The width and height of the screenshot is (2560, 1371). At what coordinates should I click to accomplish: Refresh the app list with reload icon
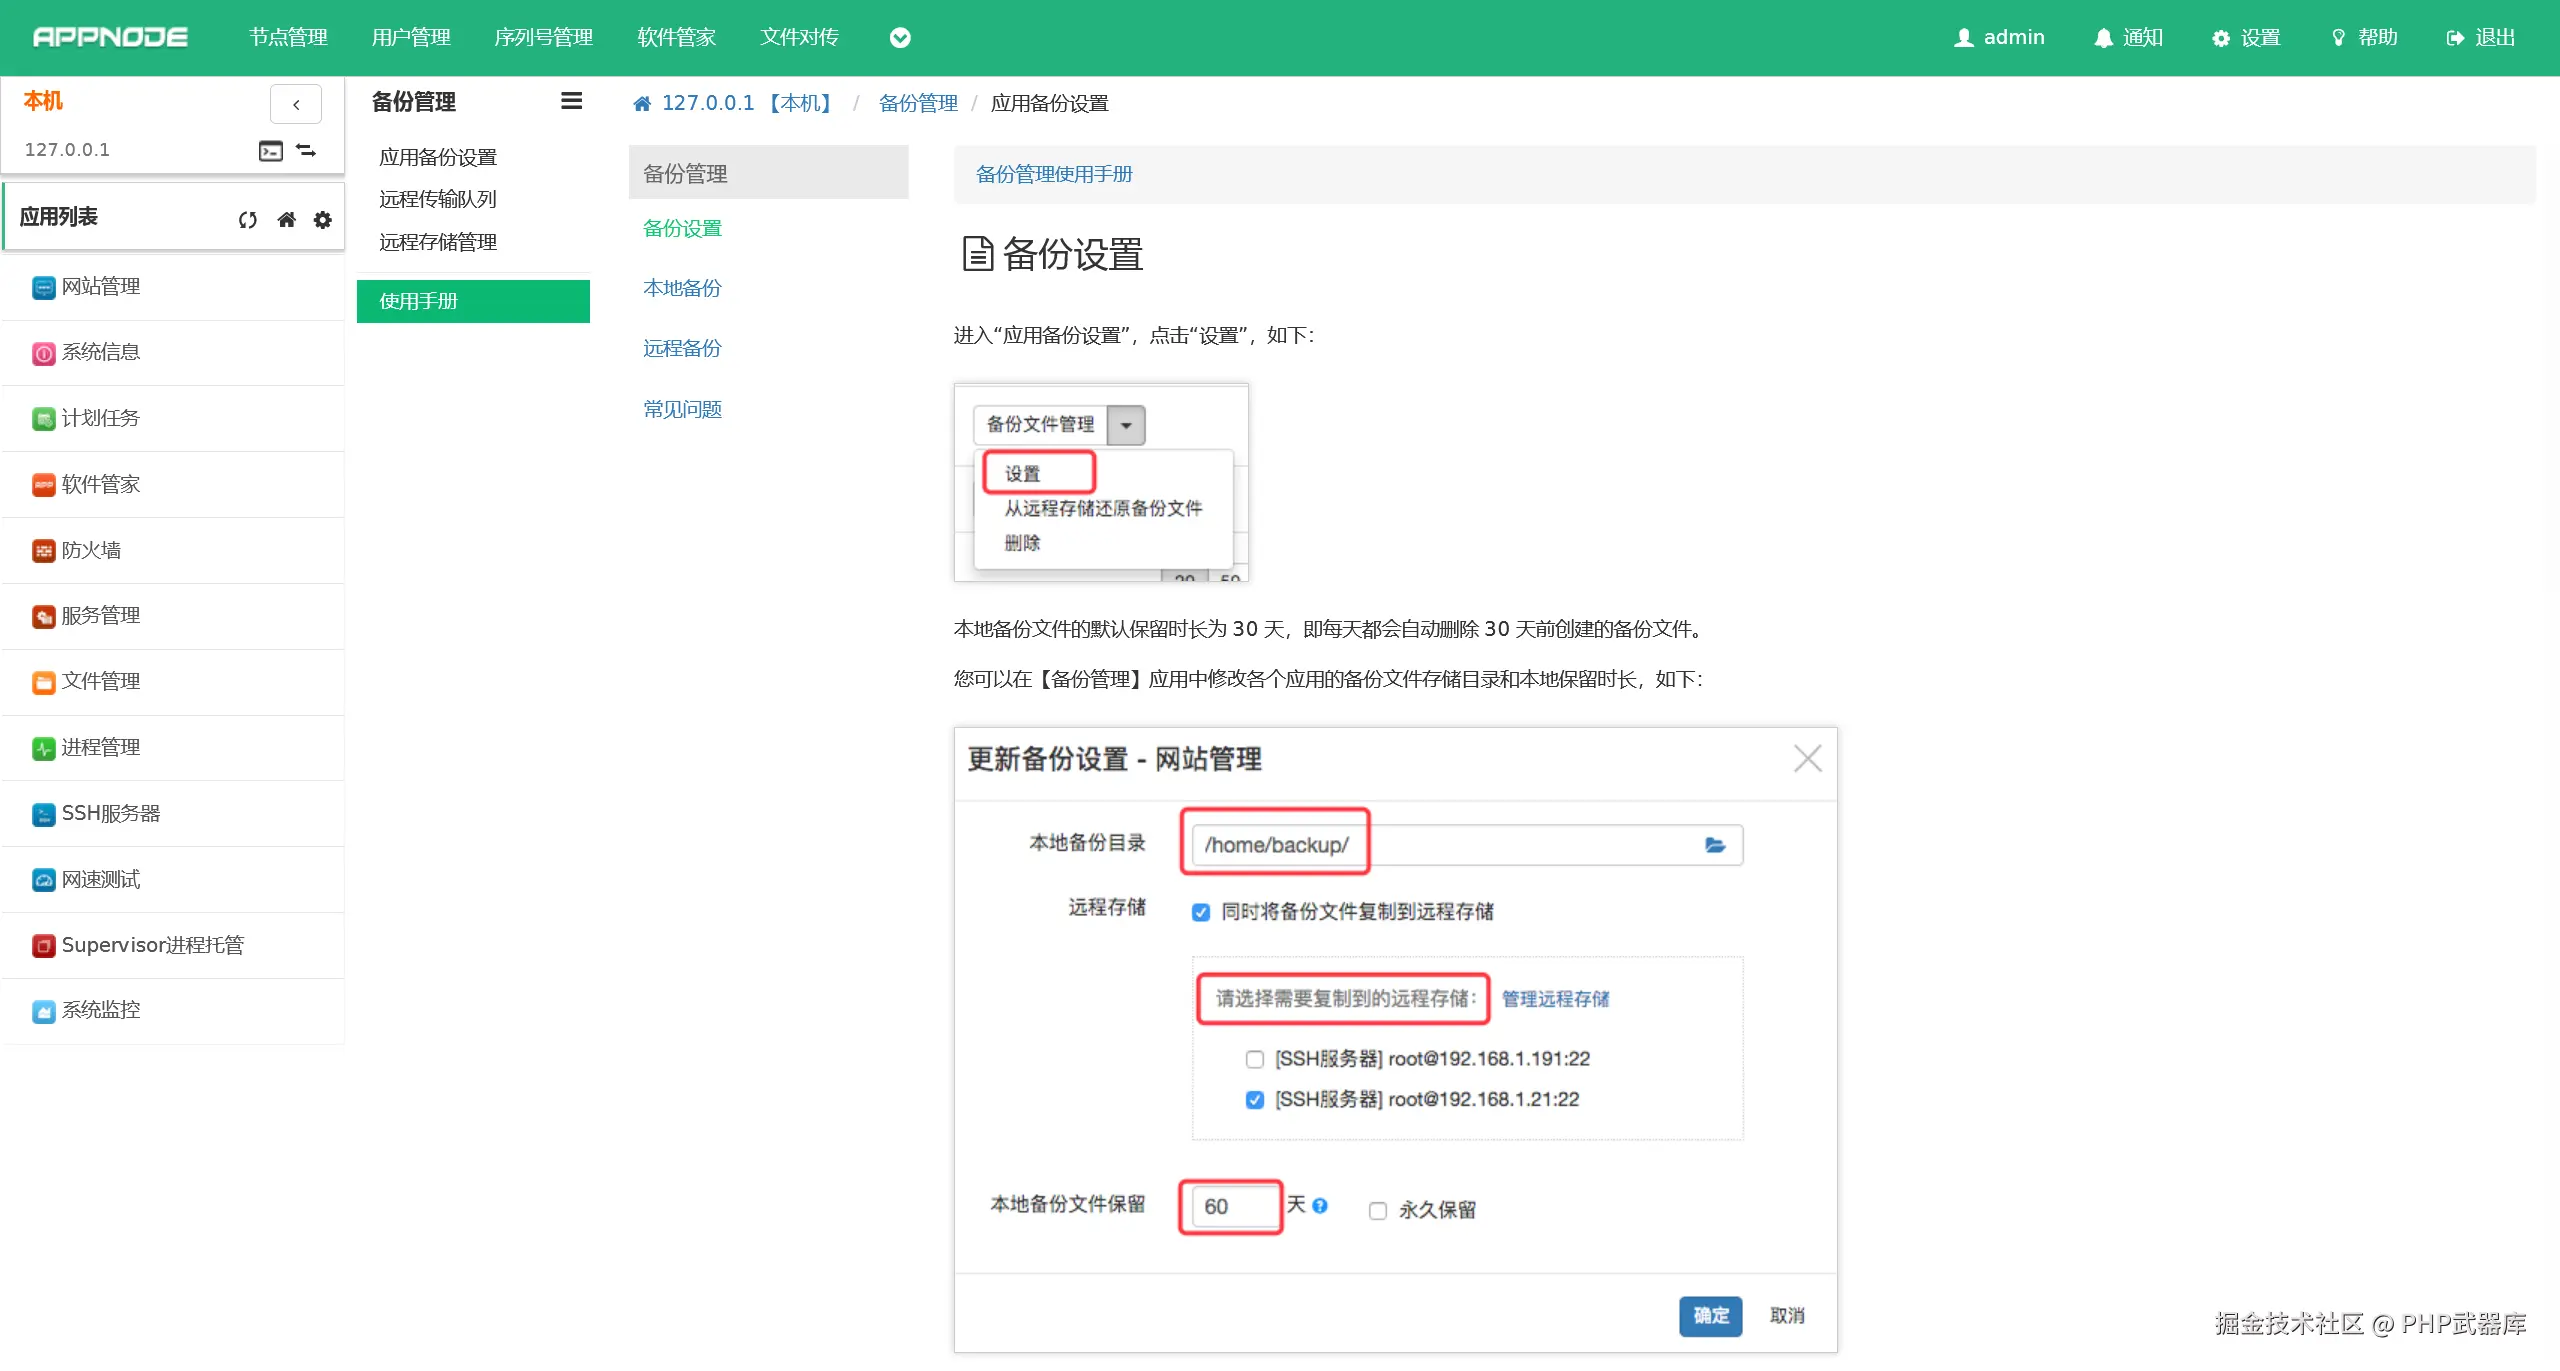coord(248,220)
